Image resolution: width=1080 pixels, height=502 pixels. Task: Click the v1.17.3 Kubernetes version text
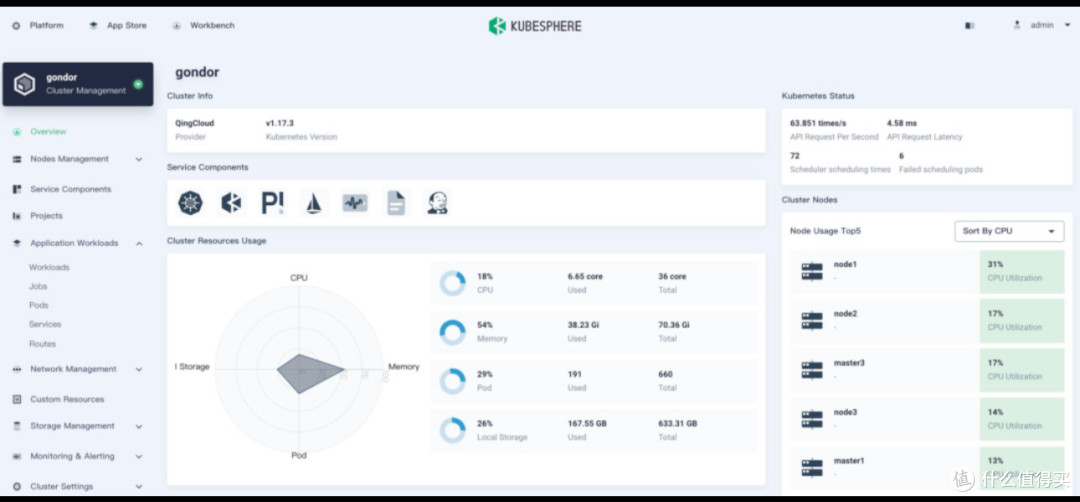[280, 123]
